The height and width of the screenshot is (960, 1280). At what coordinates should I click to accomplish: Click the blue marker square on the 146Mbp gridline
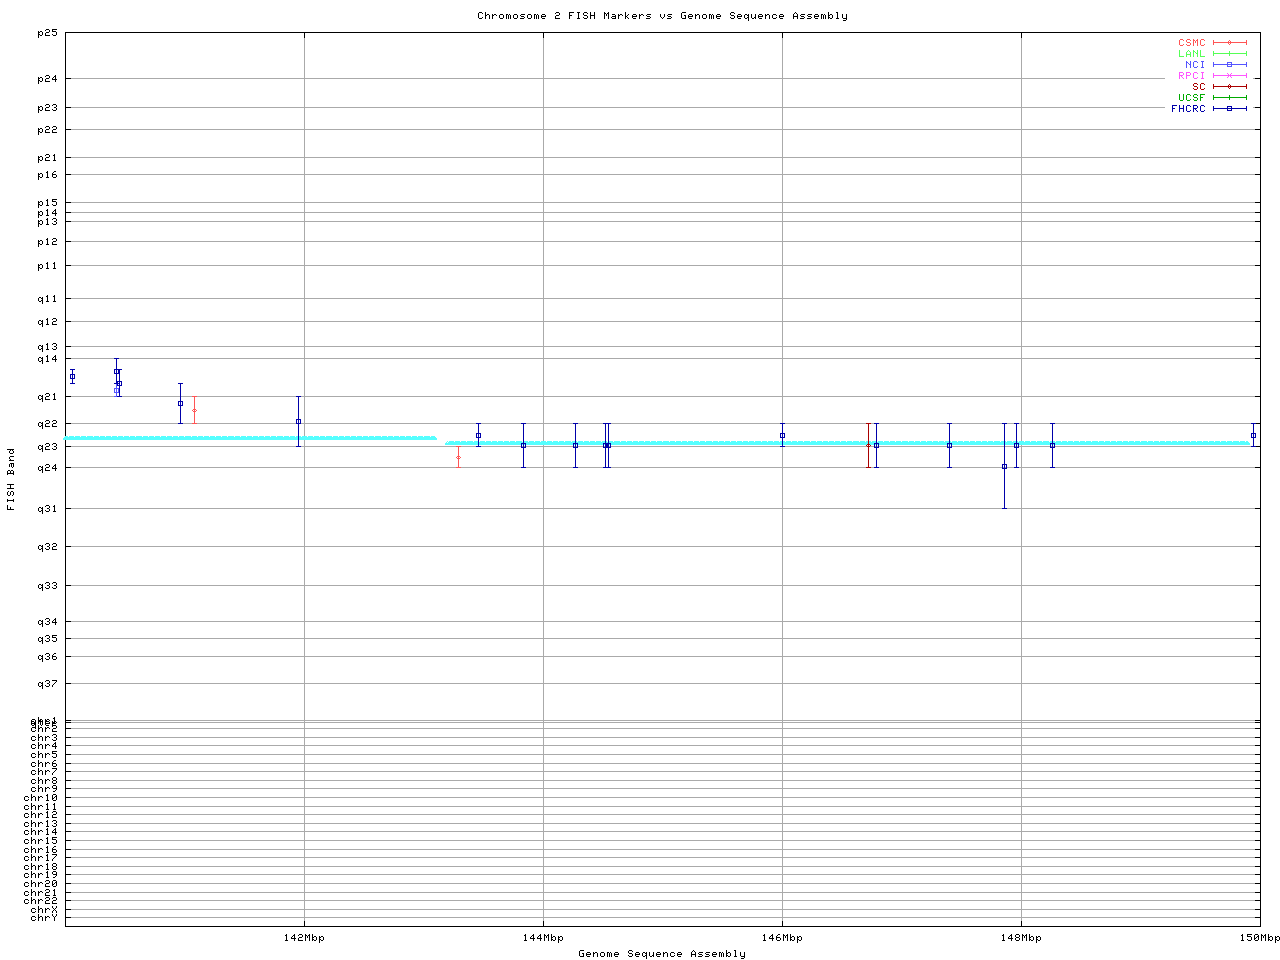coord(782,435)
